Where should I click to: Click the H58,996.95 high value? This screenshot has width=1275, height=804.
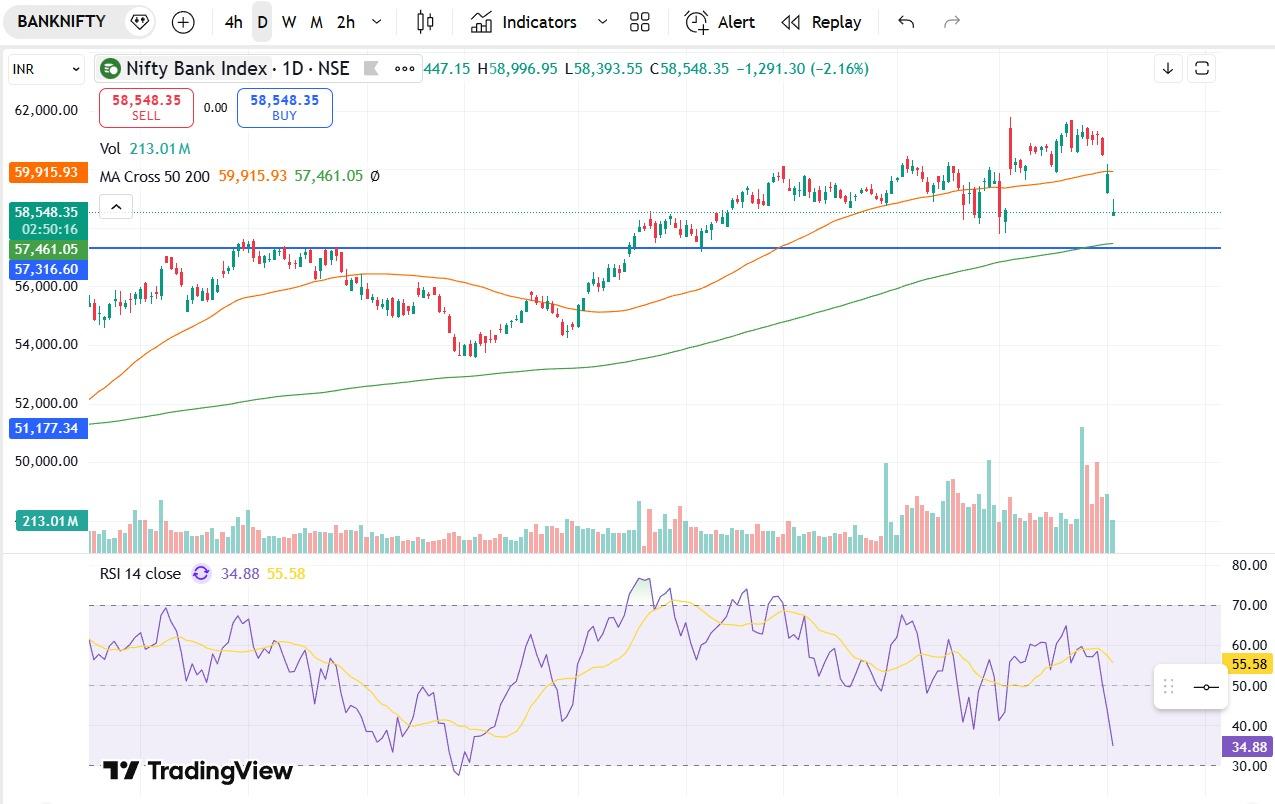(517, 68)
